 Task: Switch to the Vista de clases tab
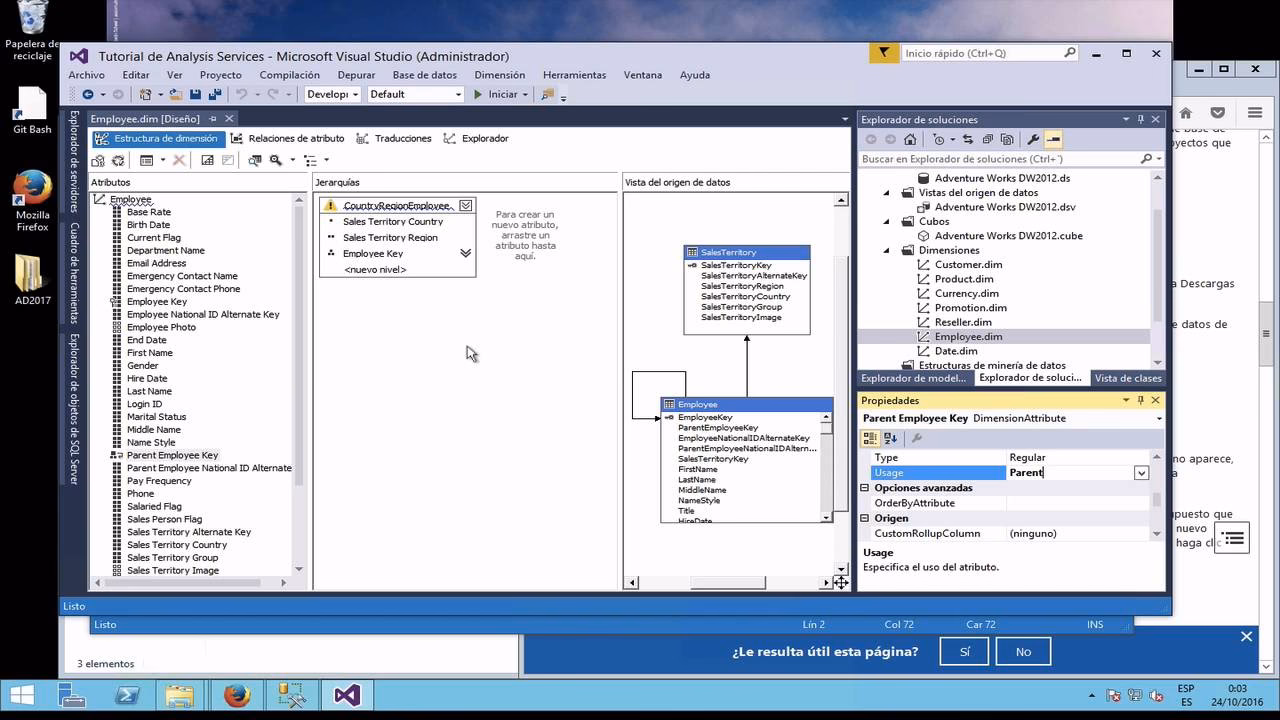pyautogui.click(x=1128, y=378)
